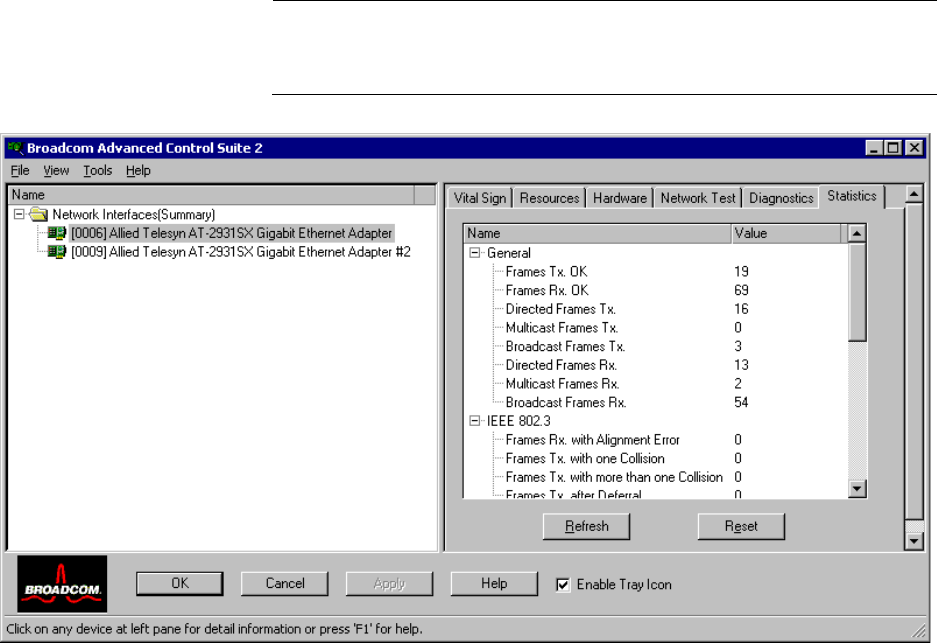937x643 pixels.
Task: Select Network Interfaces(Summary) tree label
Action: 134,214
